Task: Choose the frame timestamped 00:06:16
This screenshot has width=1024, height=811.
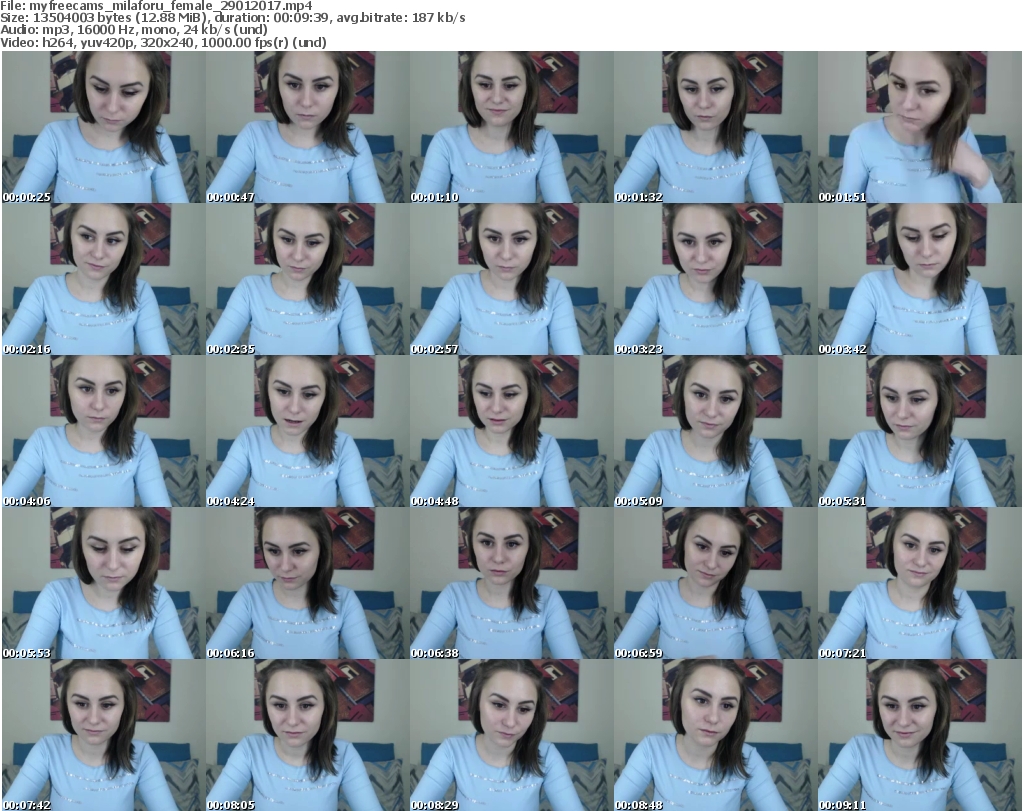Action: [x=308, y=583]
